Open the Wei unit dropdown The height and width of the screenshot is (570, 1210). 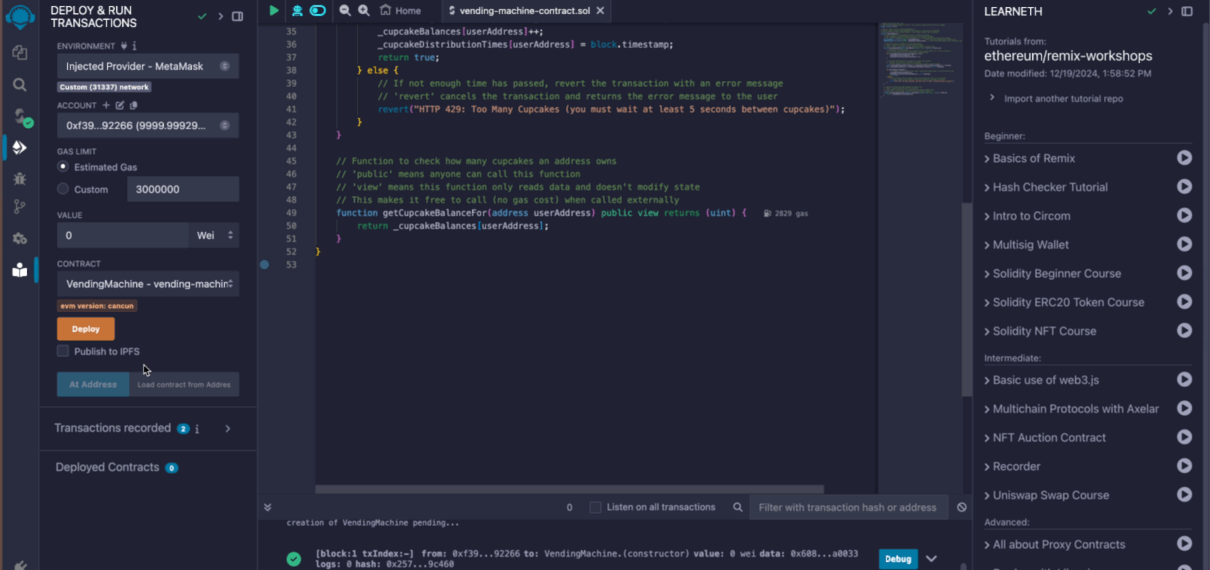214,235
